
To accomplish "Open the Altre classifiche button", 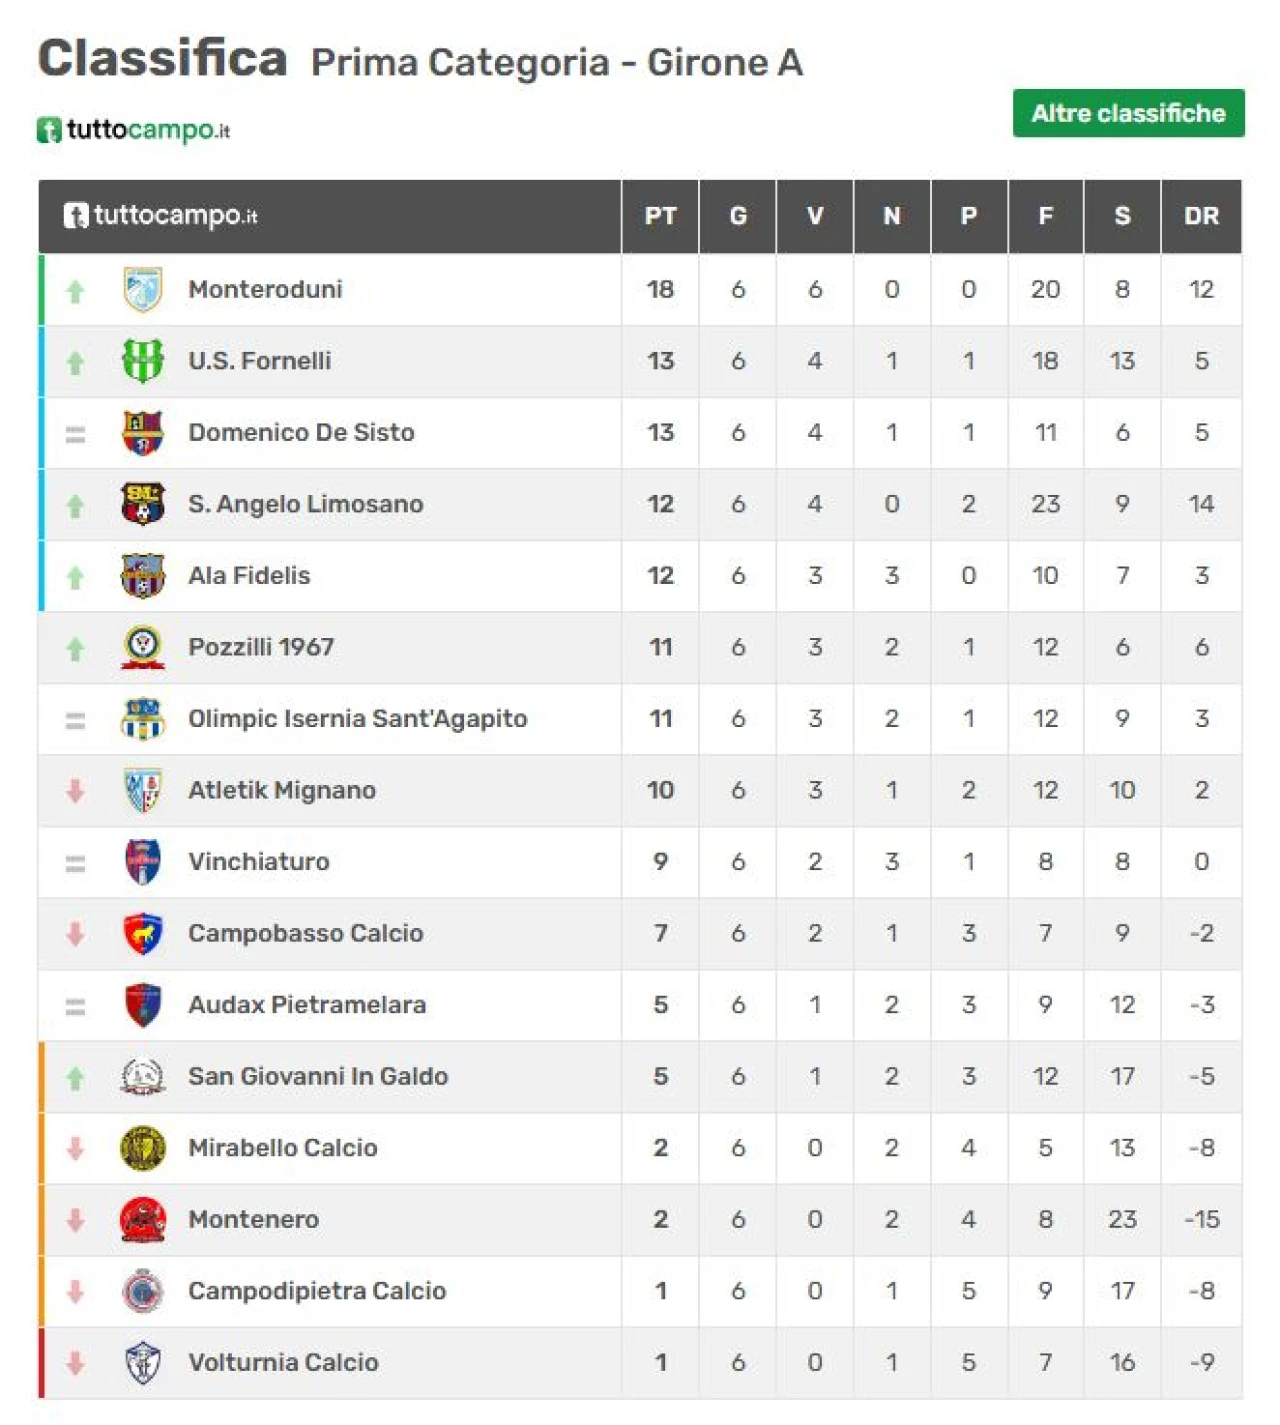I will (1128, 113).
